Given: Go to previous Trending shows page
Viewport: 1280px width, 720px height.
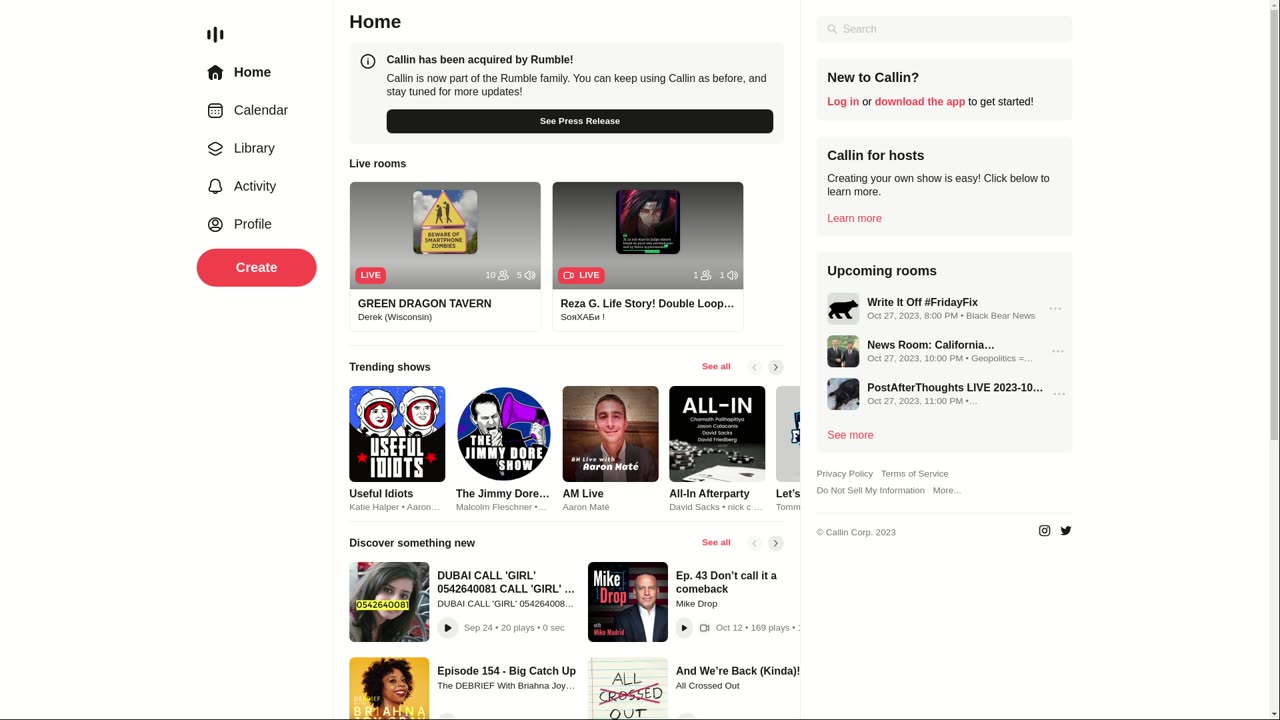Looking at the screenshot, I should pyautogui.click(x=755, y=367).
